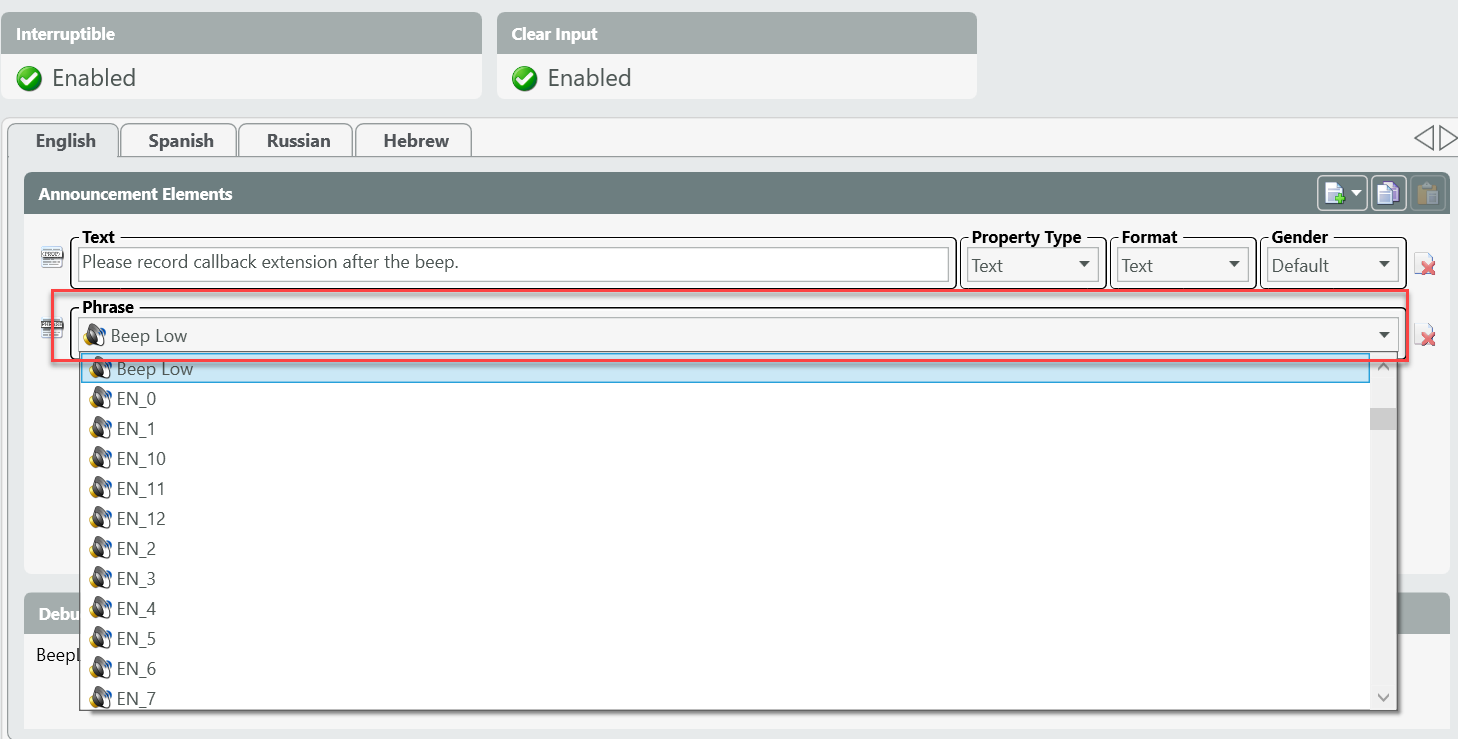The width and height of the screenshot is (1458, 739).
Task: Delete the Text announcement element row
Action: (1427, 266)
